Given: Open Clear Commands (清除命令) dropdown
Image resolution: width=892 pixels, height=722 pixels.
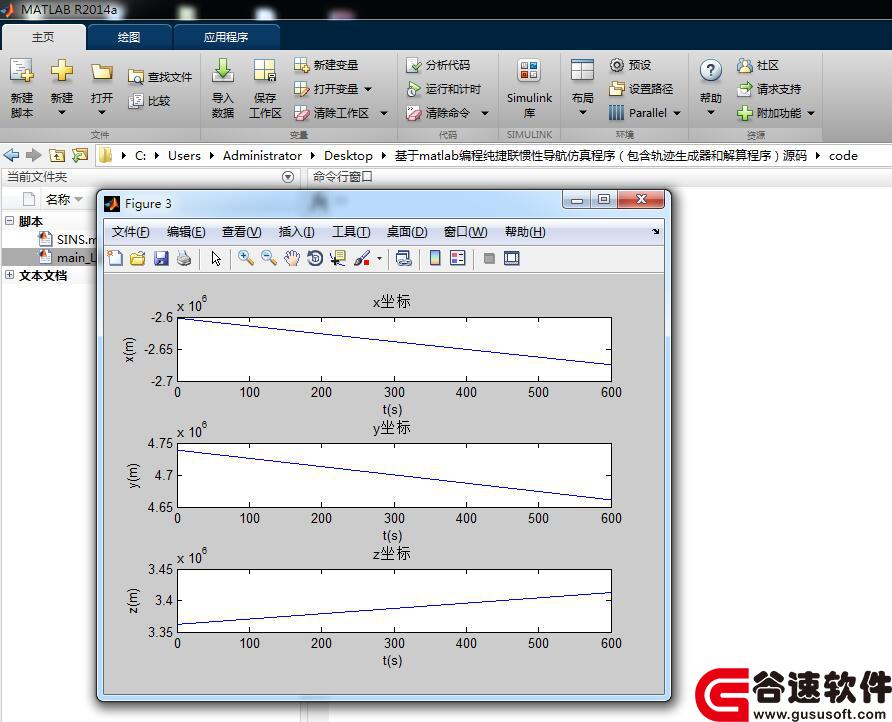Looking at the screenshot, I should (485, 113).
